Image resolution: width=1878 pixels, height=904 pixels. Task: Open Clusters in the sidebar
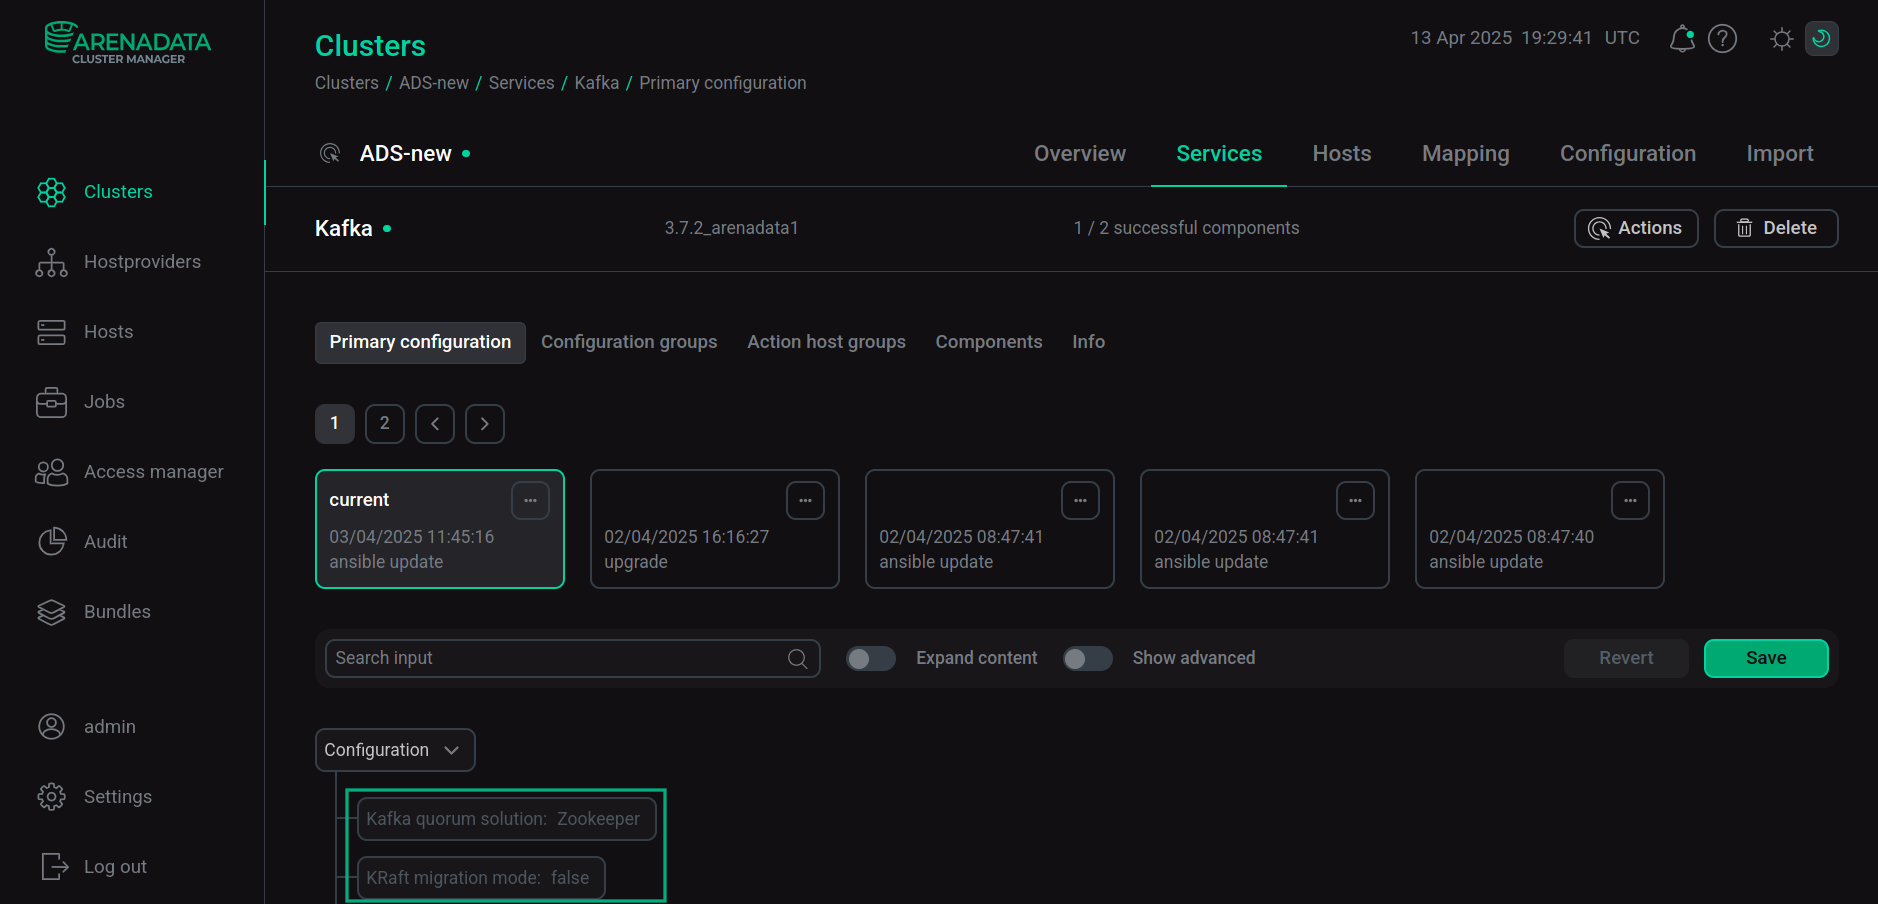pyautogui.click(x=94, y=192)
